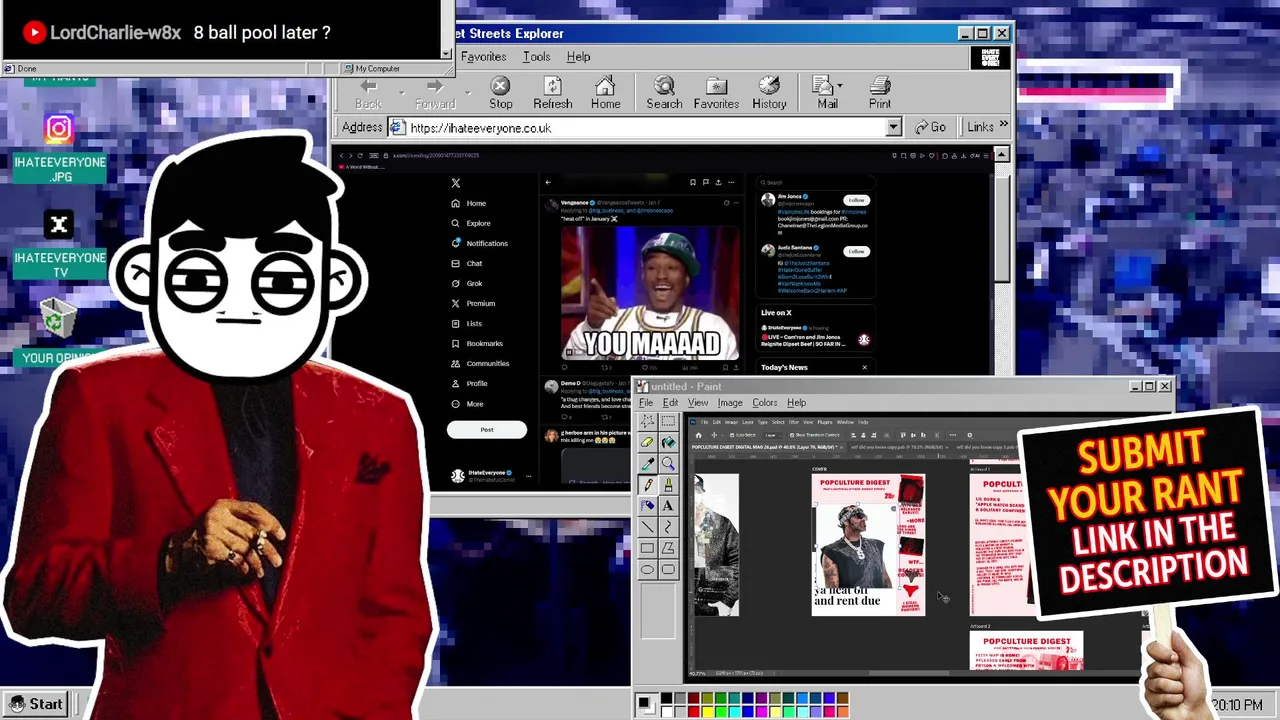Click the Stop icon in the browser toolbar
Image resolution: width=1280 pixels, height=720 pixels.
point(501,92)
